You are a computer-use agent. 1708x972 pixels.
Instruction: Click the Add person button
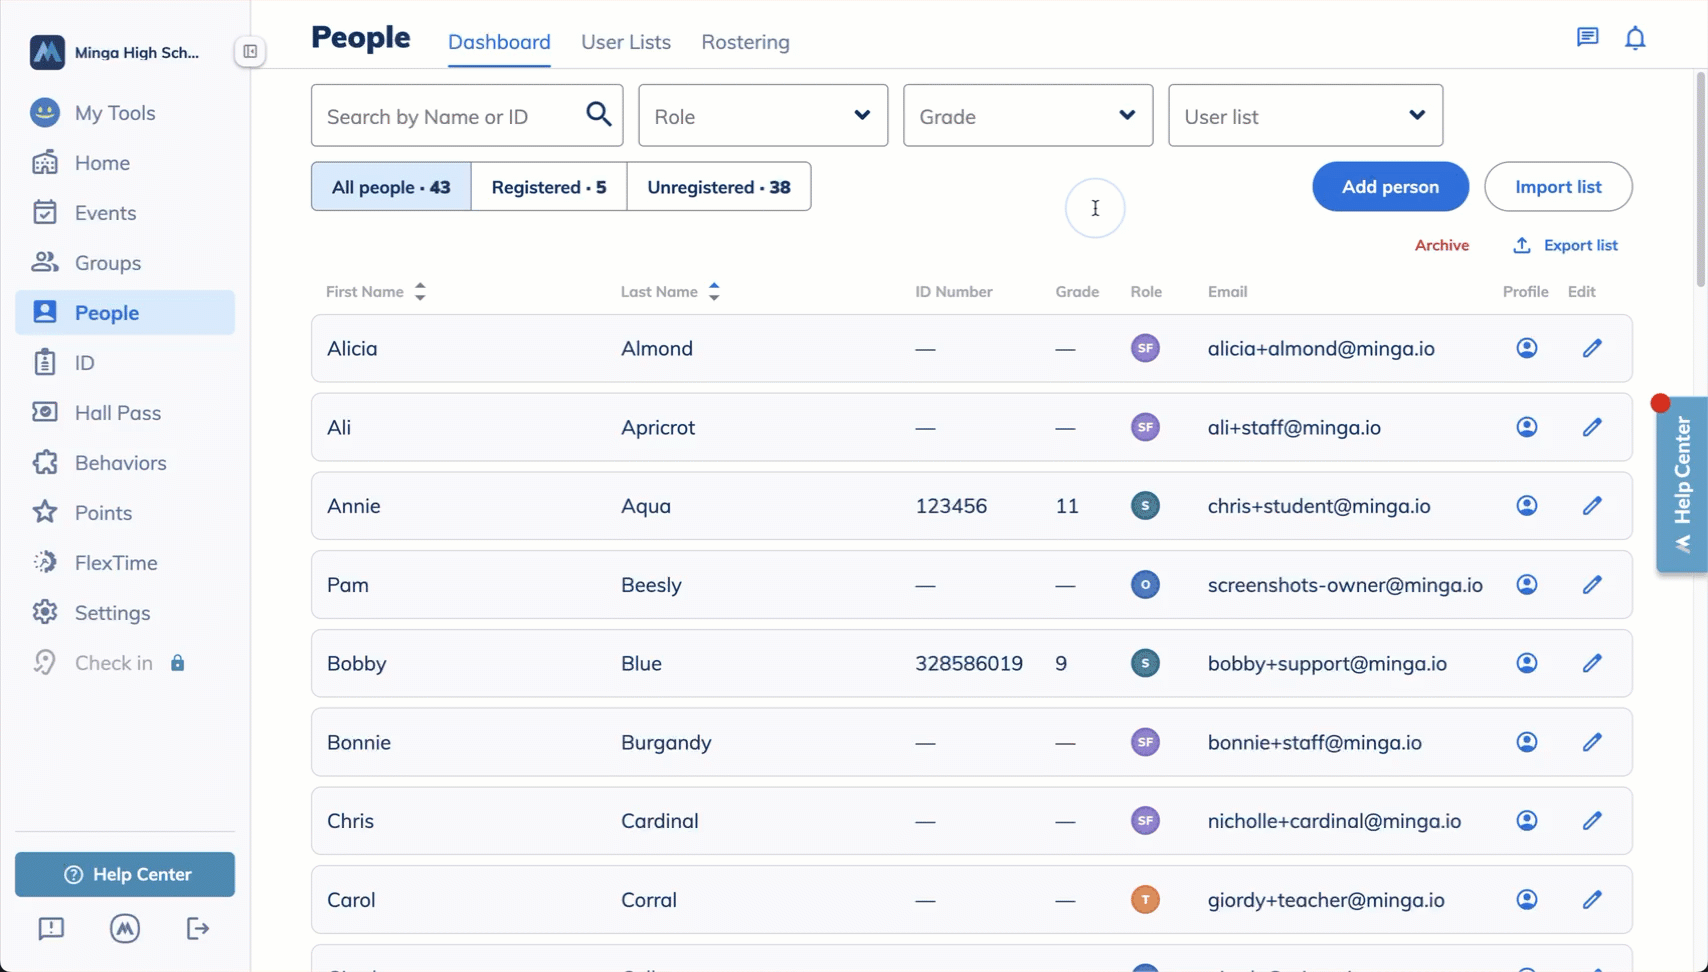(x=1390, y=187)
